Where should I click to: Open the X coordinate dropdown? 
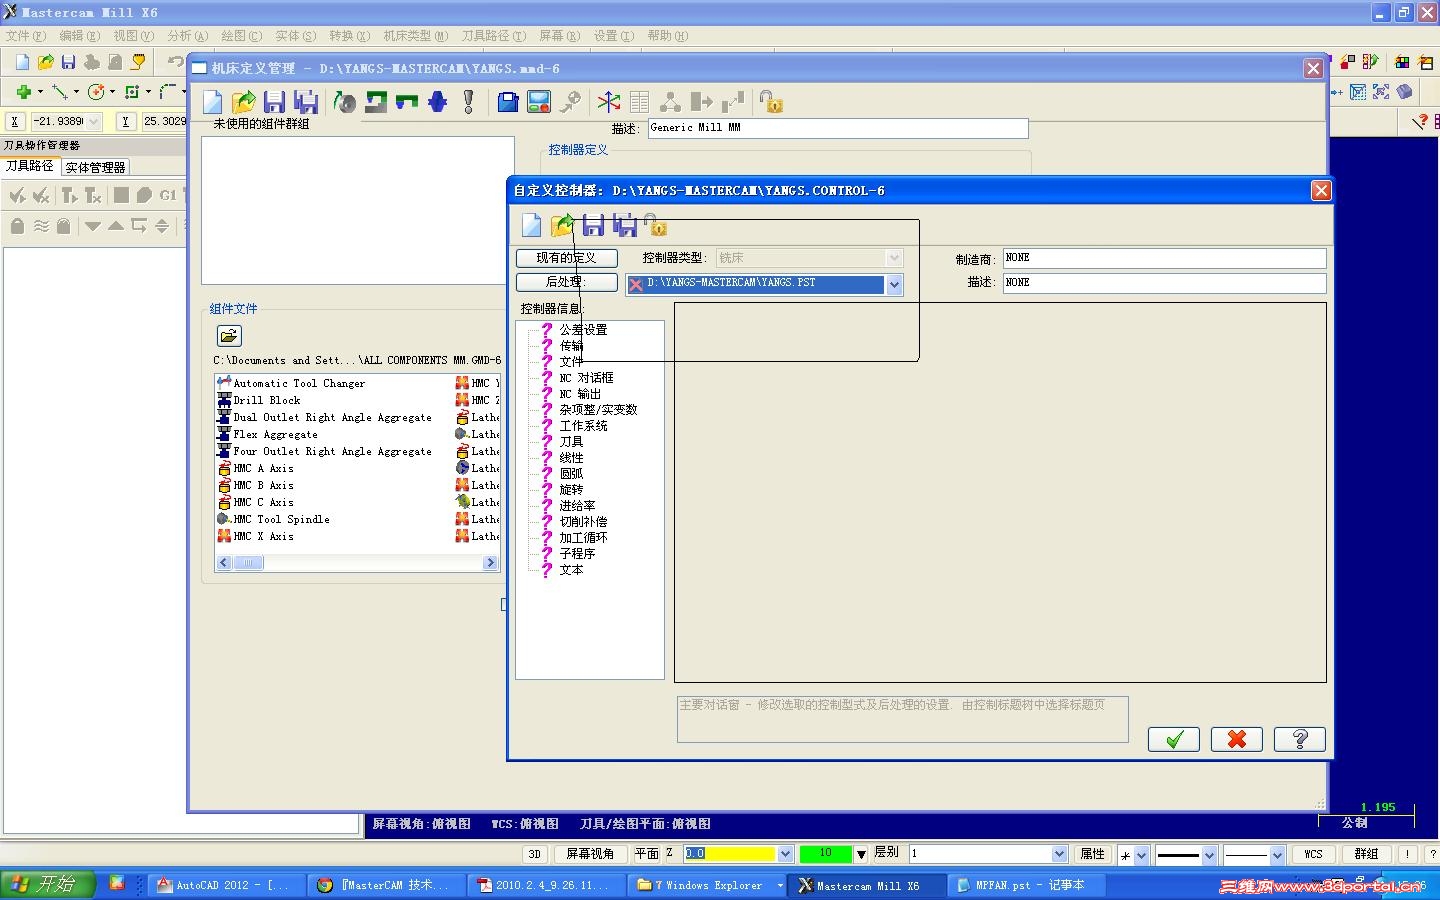94,121
